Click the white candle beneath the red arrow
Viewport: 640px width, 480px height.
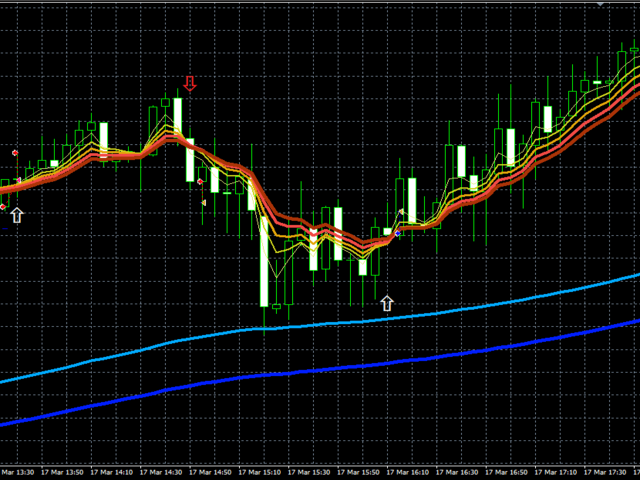(178, 116)
